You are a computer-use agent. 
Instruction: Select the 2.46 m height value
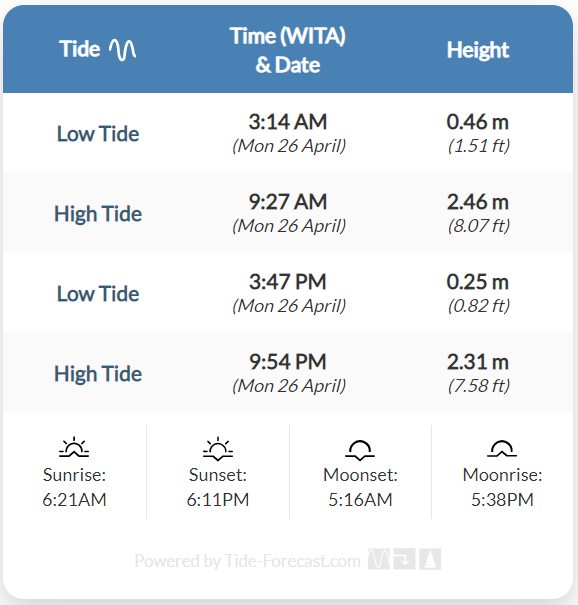tap(478, 202)
